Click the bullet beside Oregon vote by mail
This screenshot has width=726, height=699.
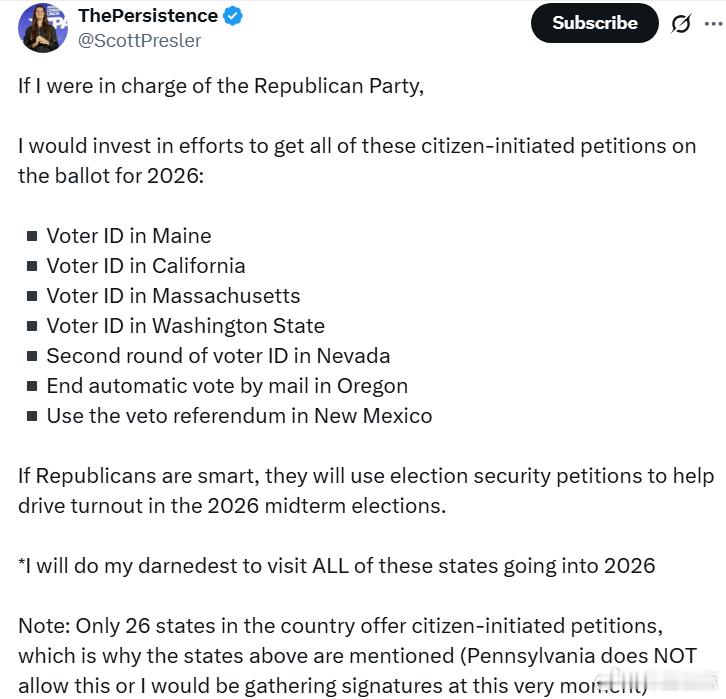tap(32, 386)
